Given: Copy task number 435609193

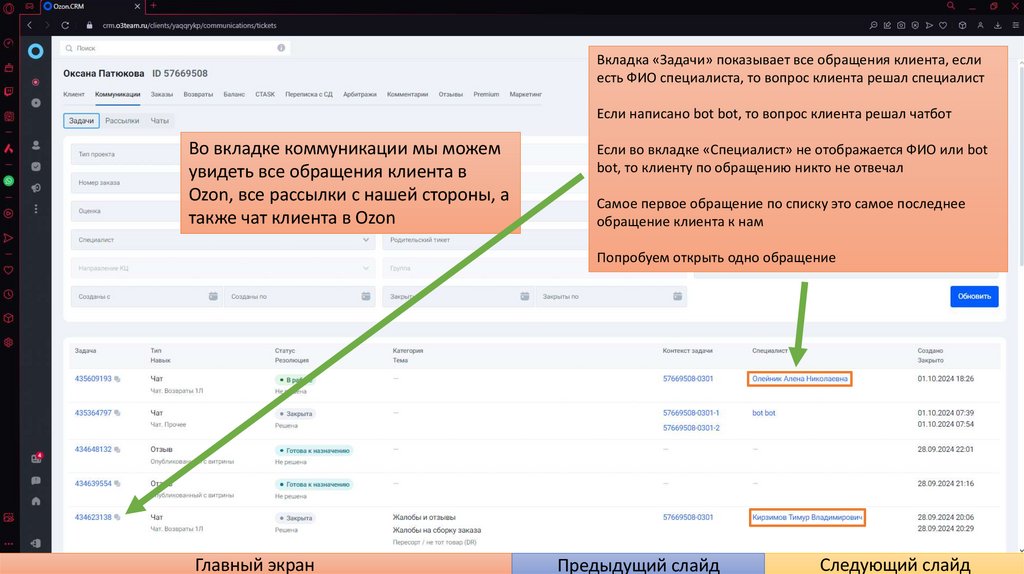Looking at the screenshot, I should click(118, 379).
